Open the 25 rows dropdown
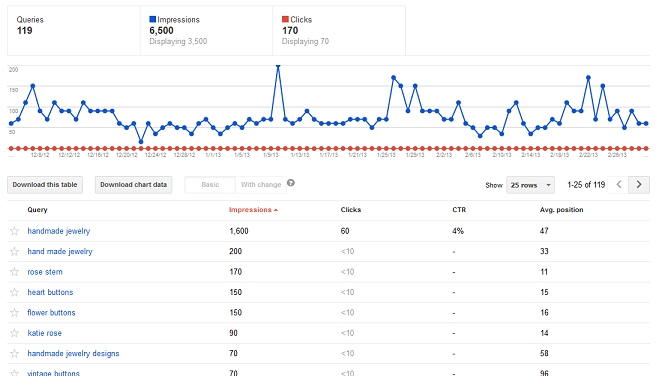The width and height of the screenshot is (657, 376). [x=530, y=185]
